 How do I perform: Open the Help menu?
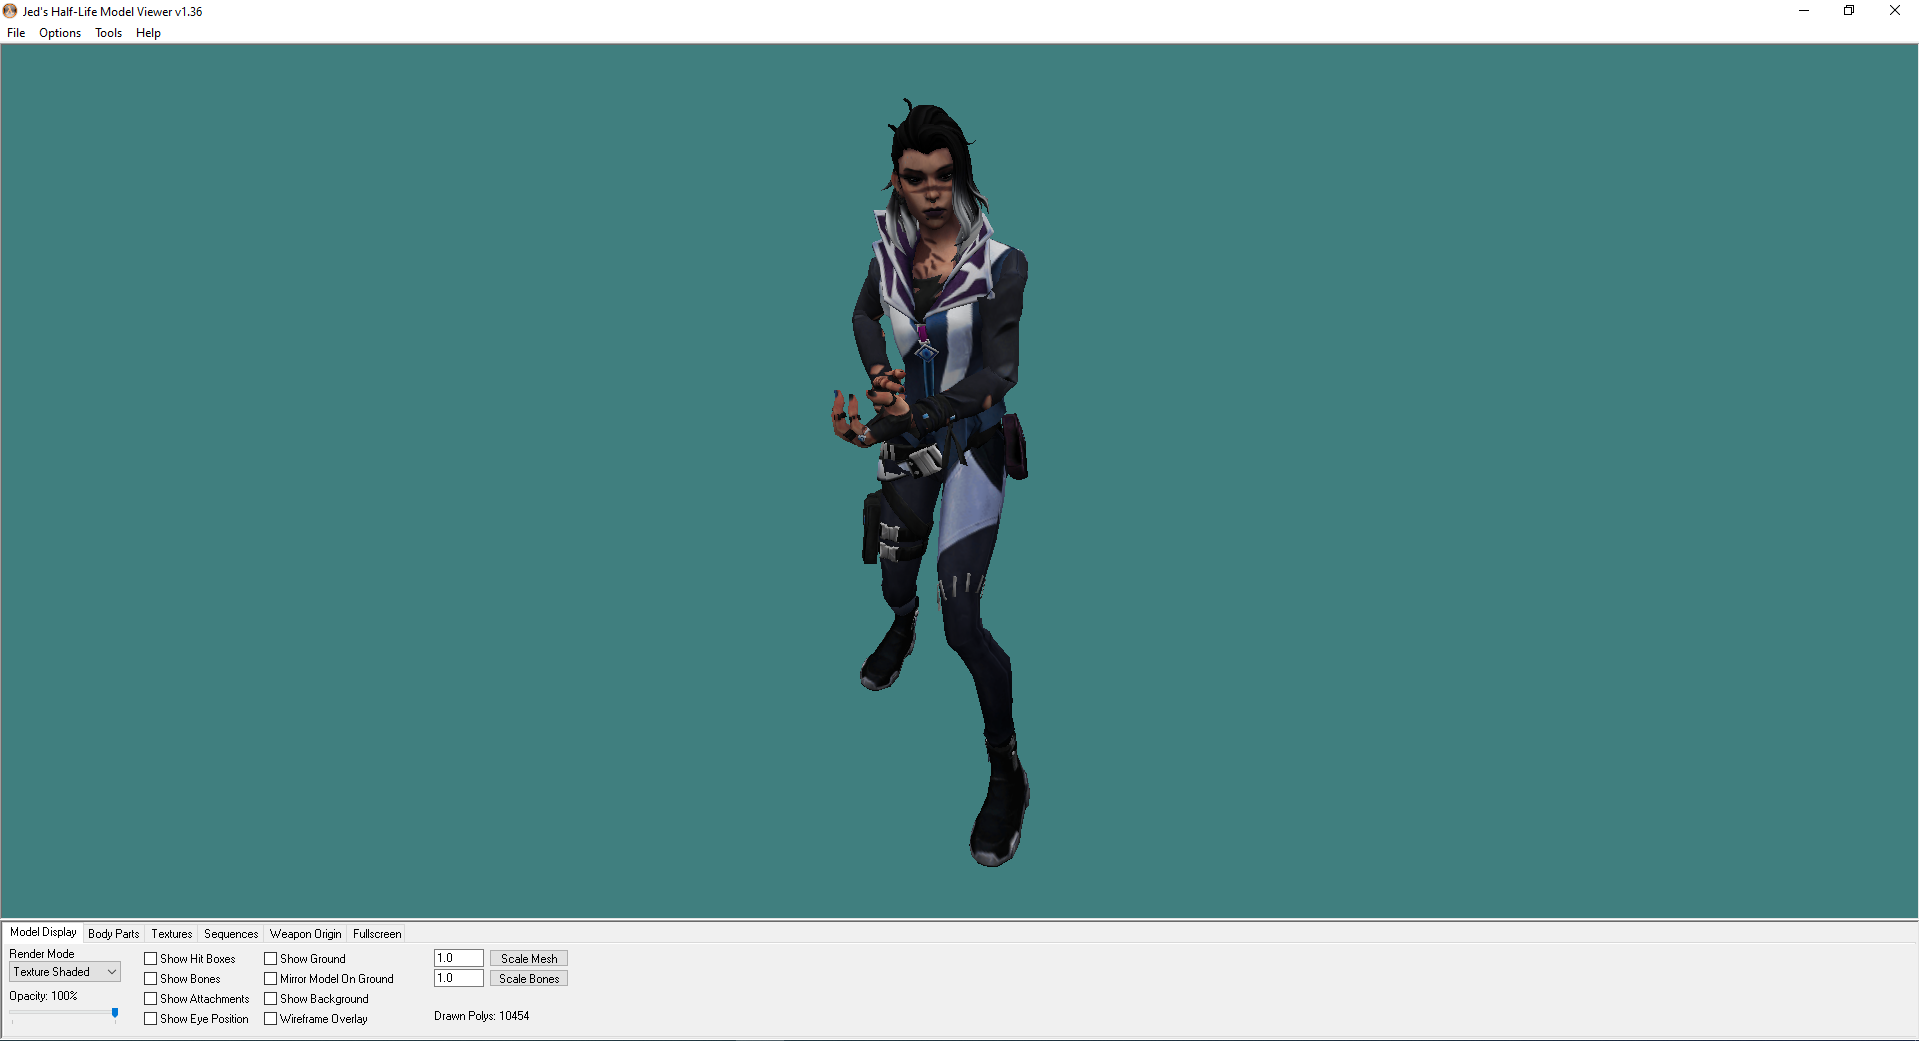148,33
